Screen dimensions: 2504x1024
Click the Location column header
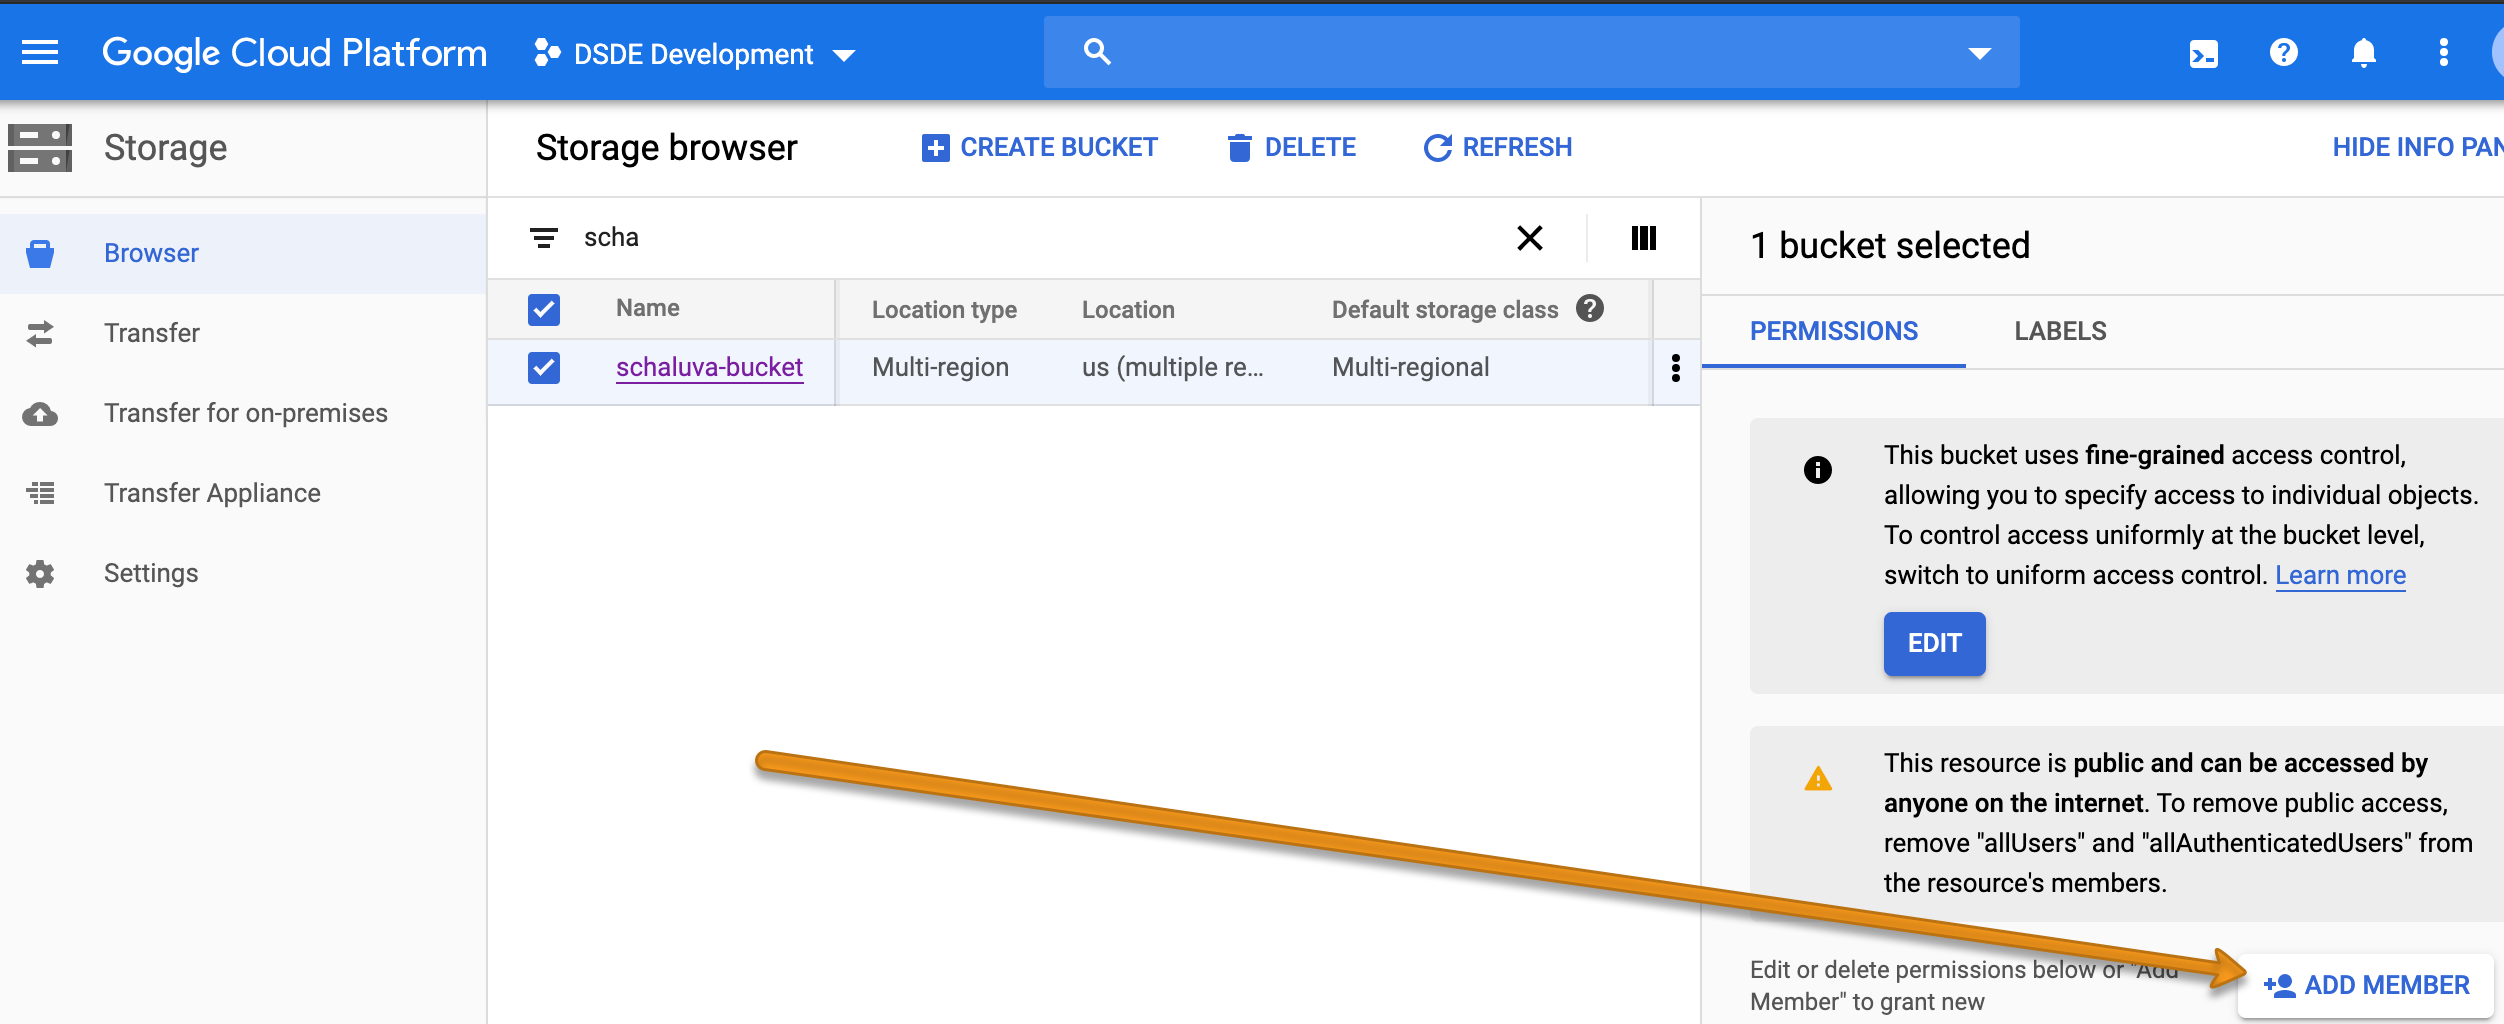1128,310
